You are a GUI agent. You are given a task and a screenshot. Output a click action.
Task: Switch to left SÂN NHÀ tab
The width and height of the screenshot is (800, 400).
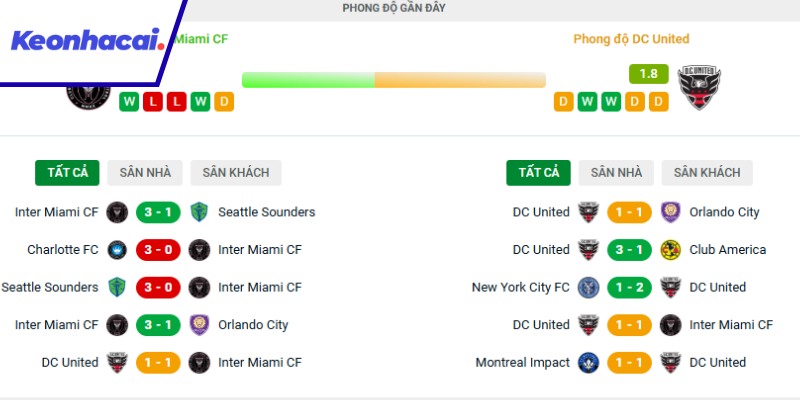(x=145, y=172)
